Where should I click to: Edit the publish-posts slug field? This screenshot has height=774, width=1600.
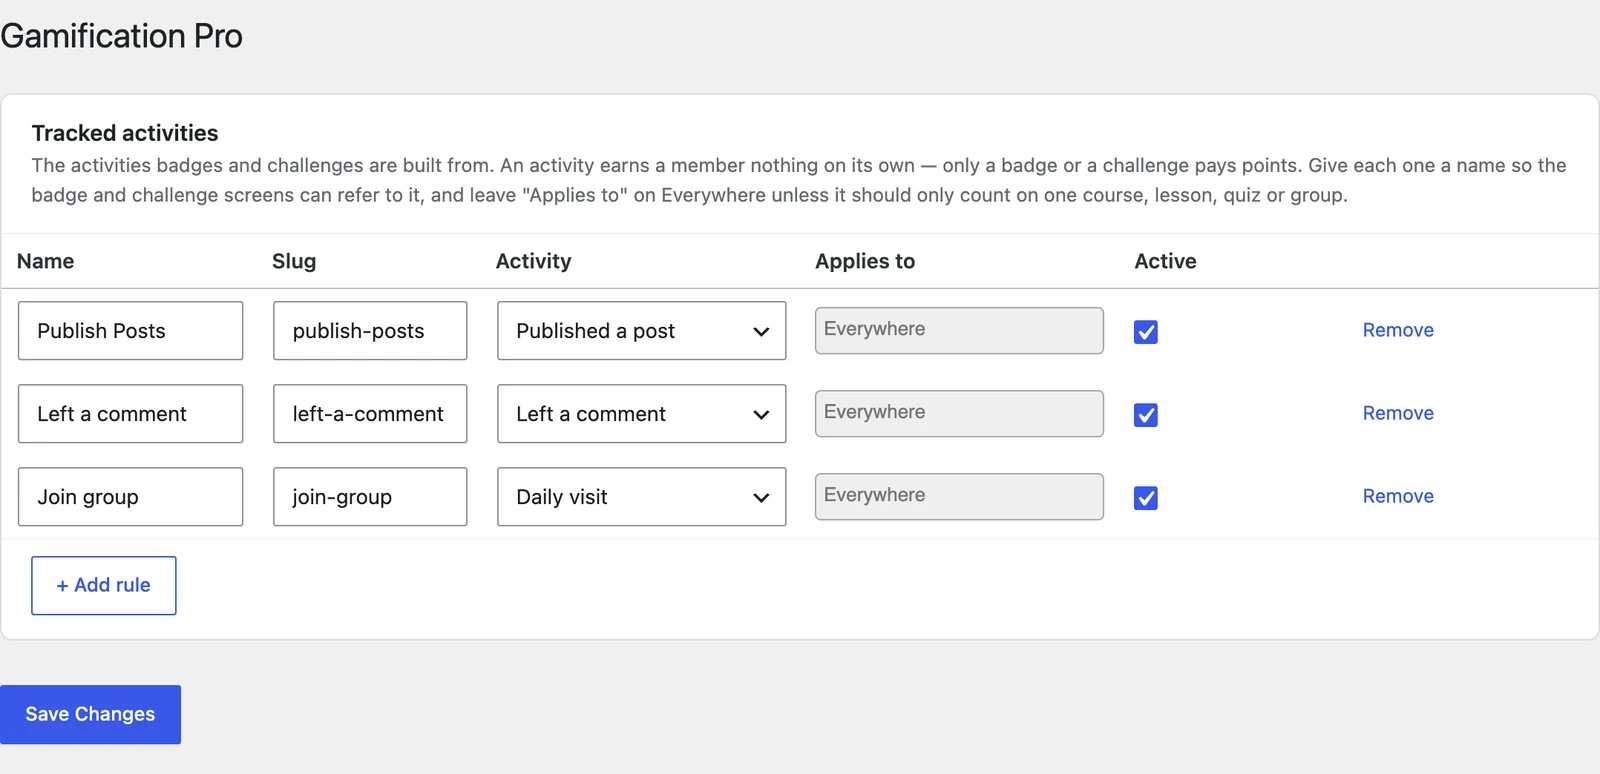(x=370, y=331)
